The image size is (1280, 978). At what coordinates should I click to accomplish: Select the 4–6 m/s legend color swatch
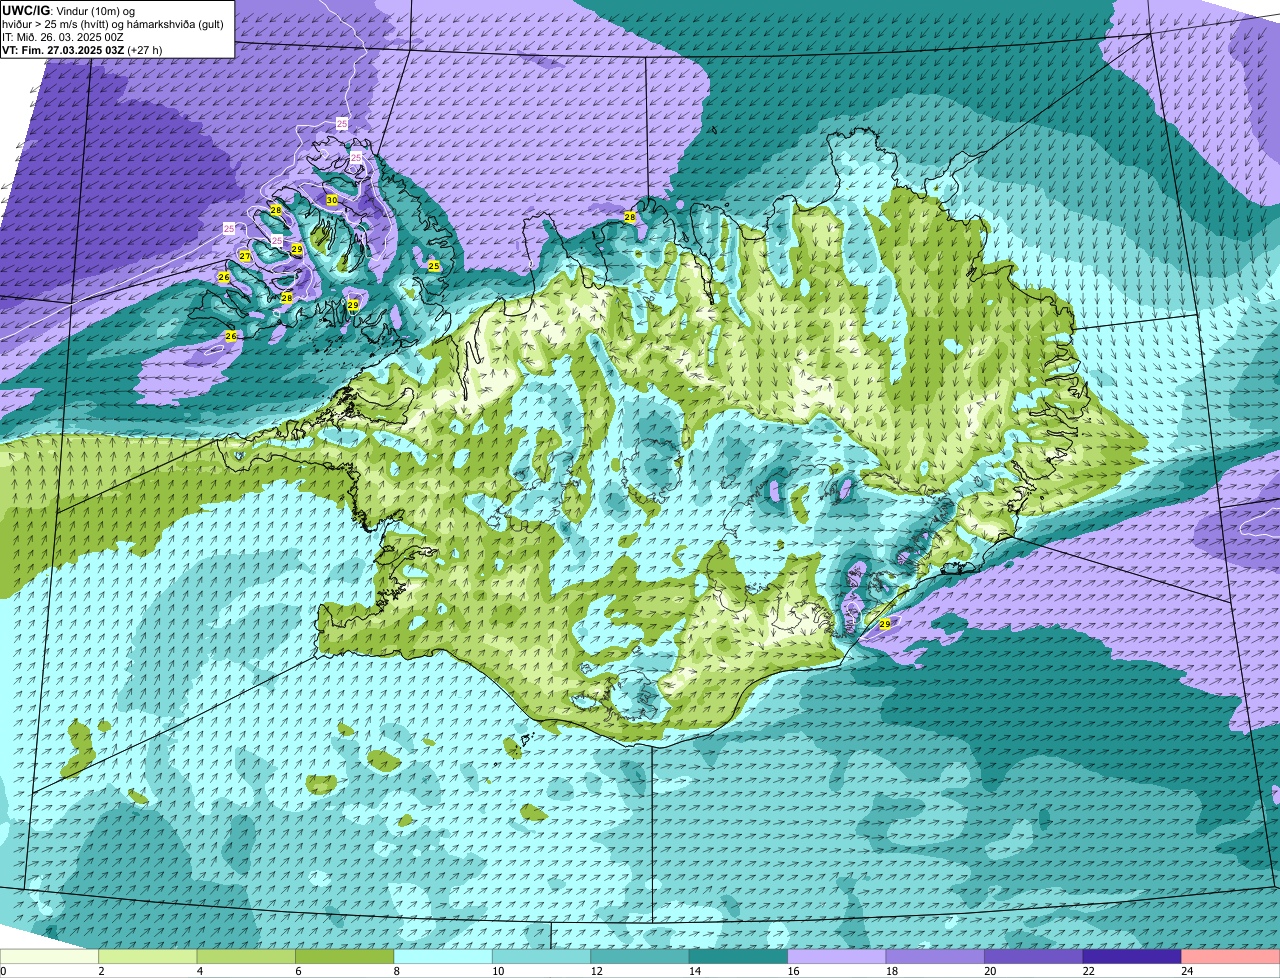pos(246,956)
